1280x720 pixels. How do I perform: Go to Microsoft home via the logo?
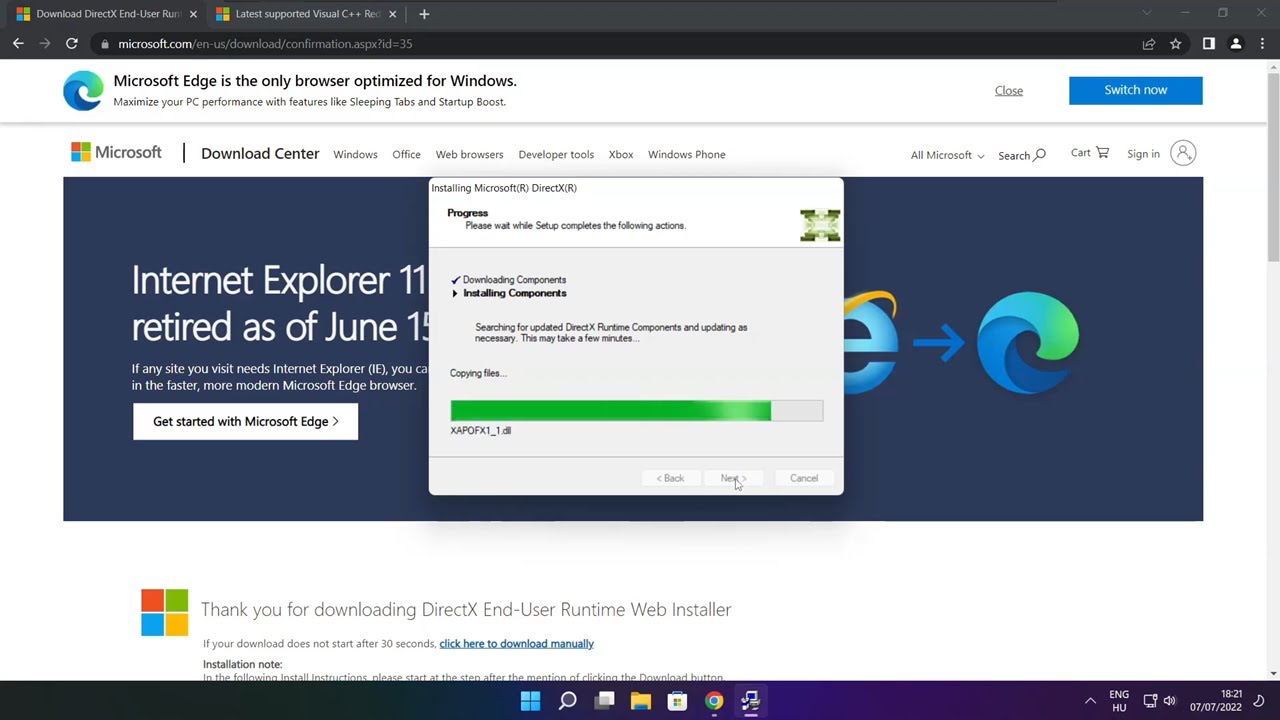tap(116, 152)
